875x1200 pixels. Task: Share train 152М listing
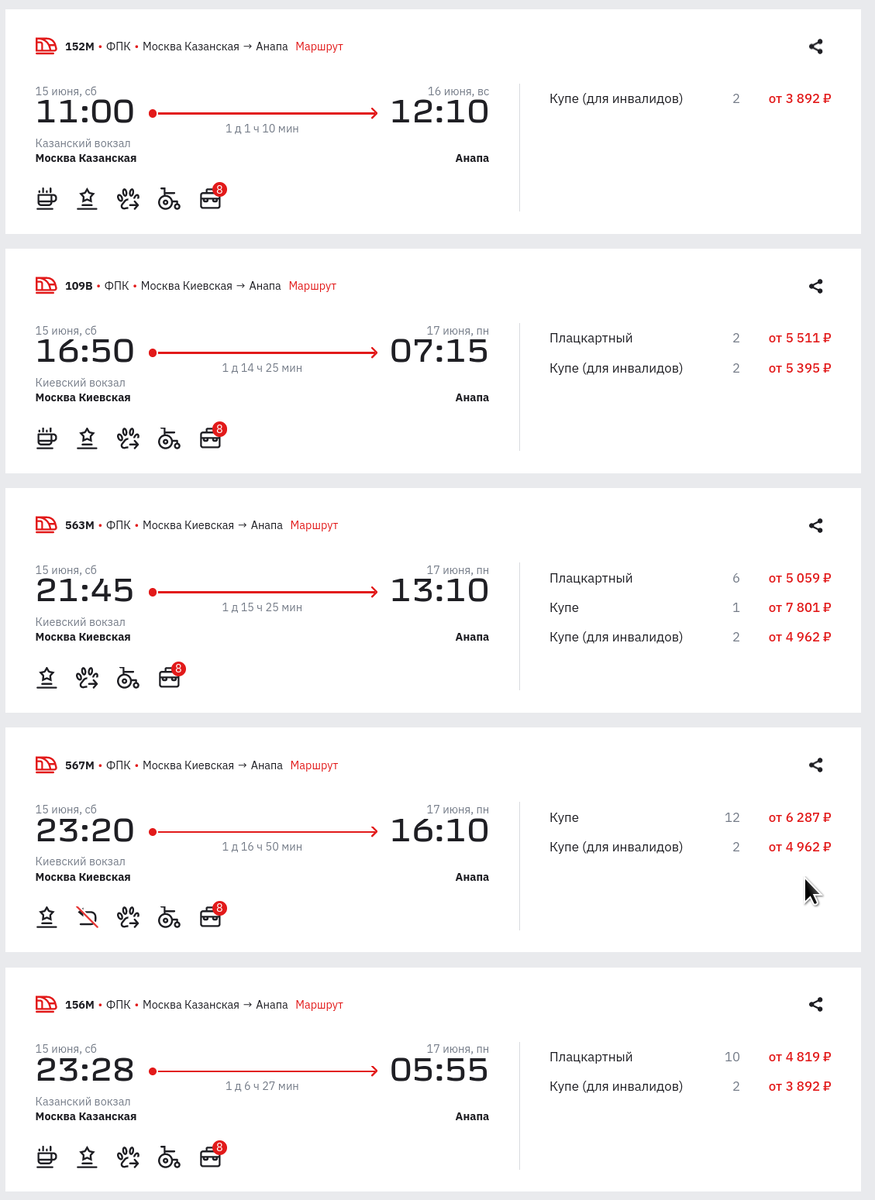point(816,46)
